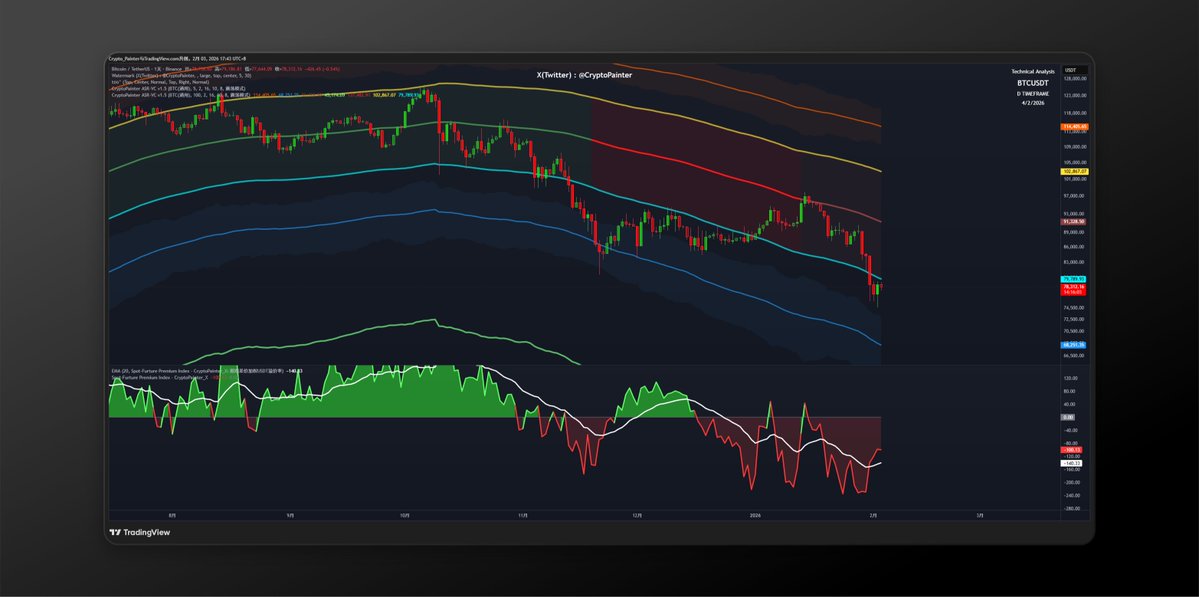Click the X(Twitter) : @CryptoPainter watermark text
This screenshot has width=1199, height=597.
(585, 74)
